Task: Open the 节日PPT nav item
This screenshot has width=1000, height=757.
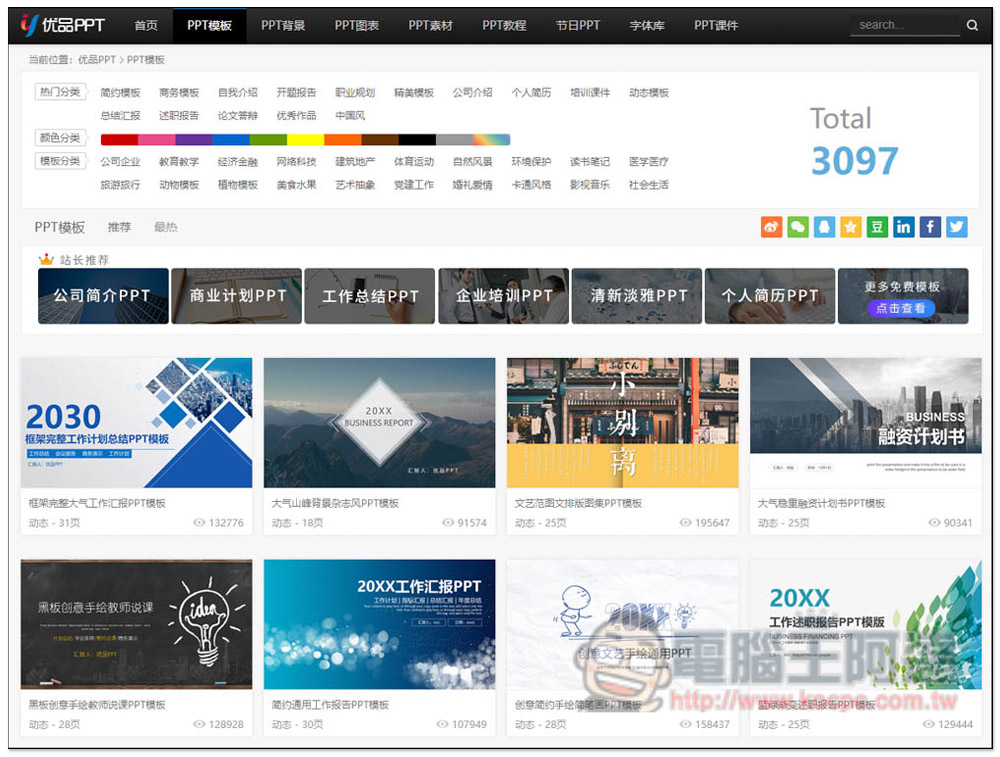Action: click(x=578, y=26)
